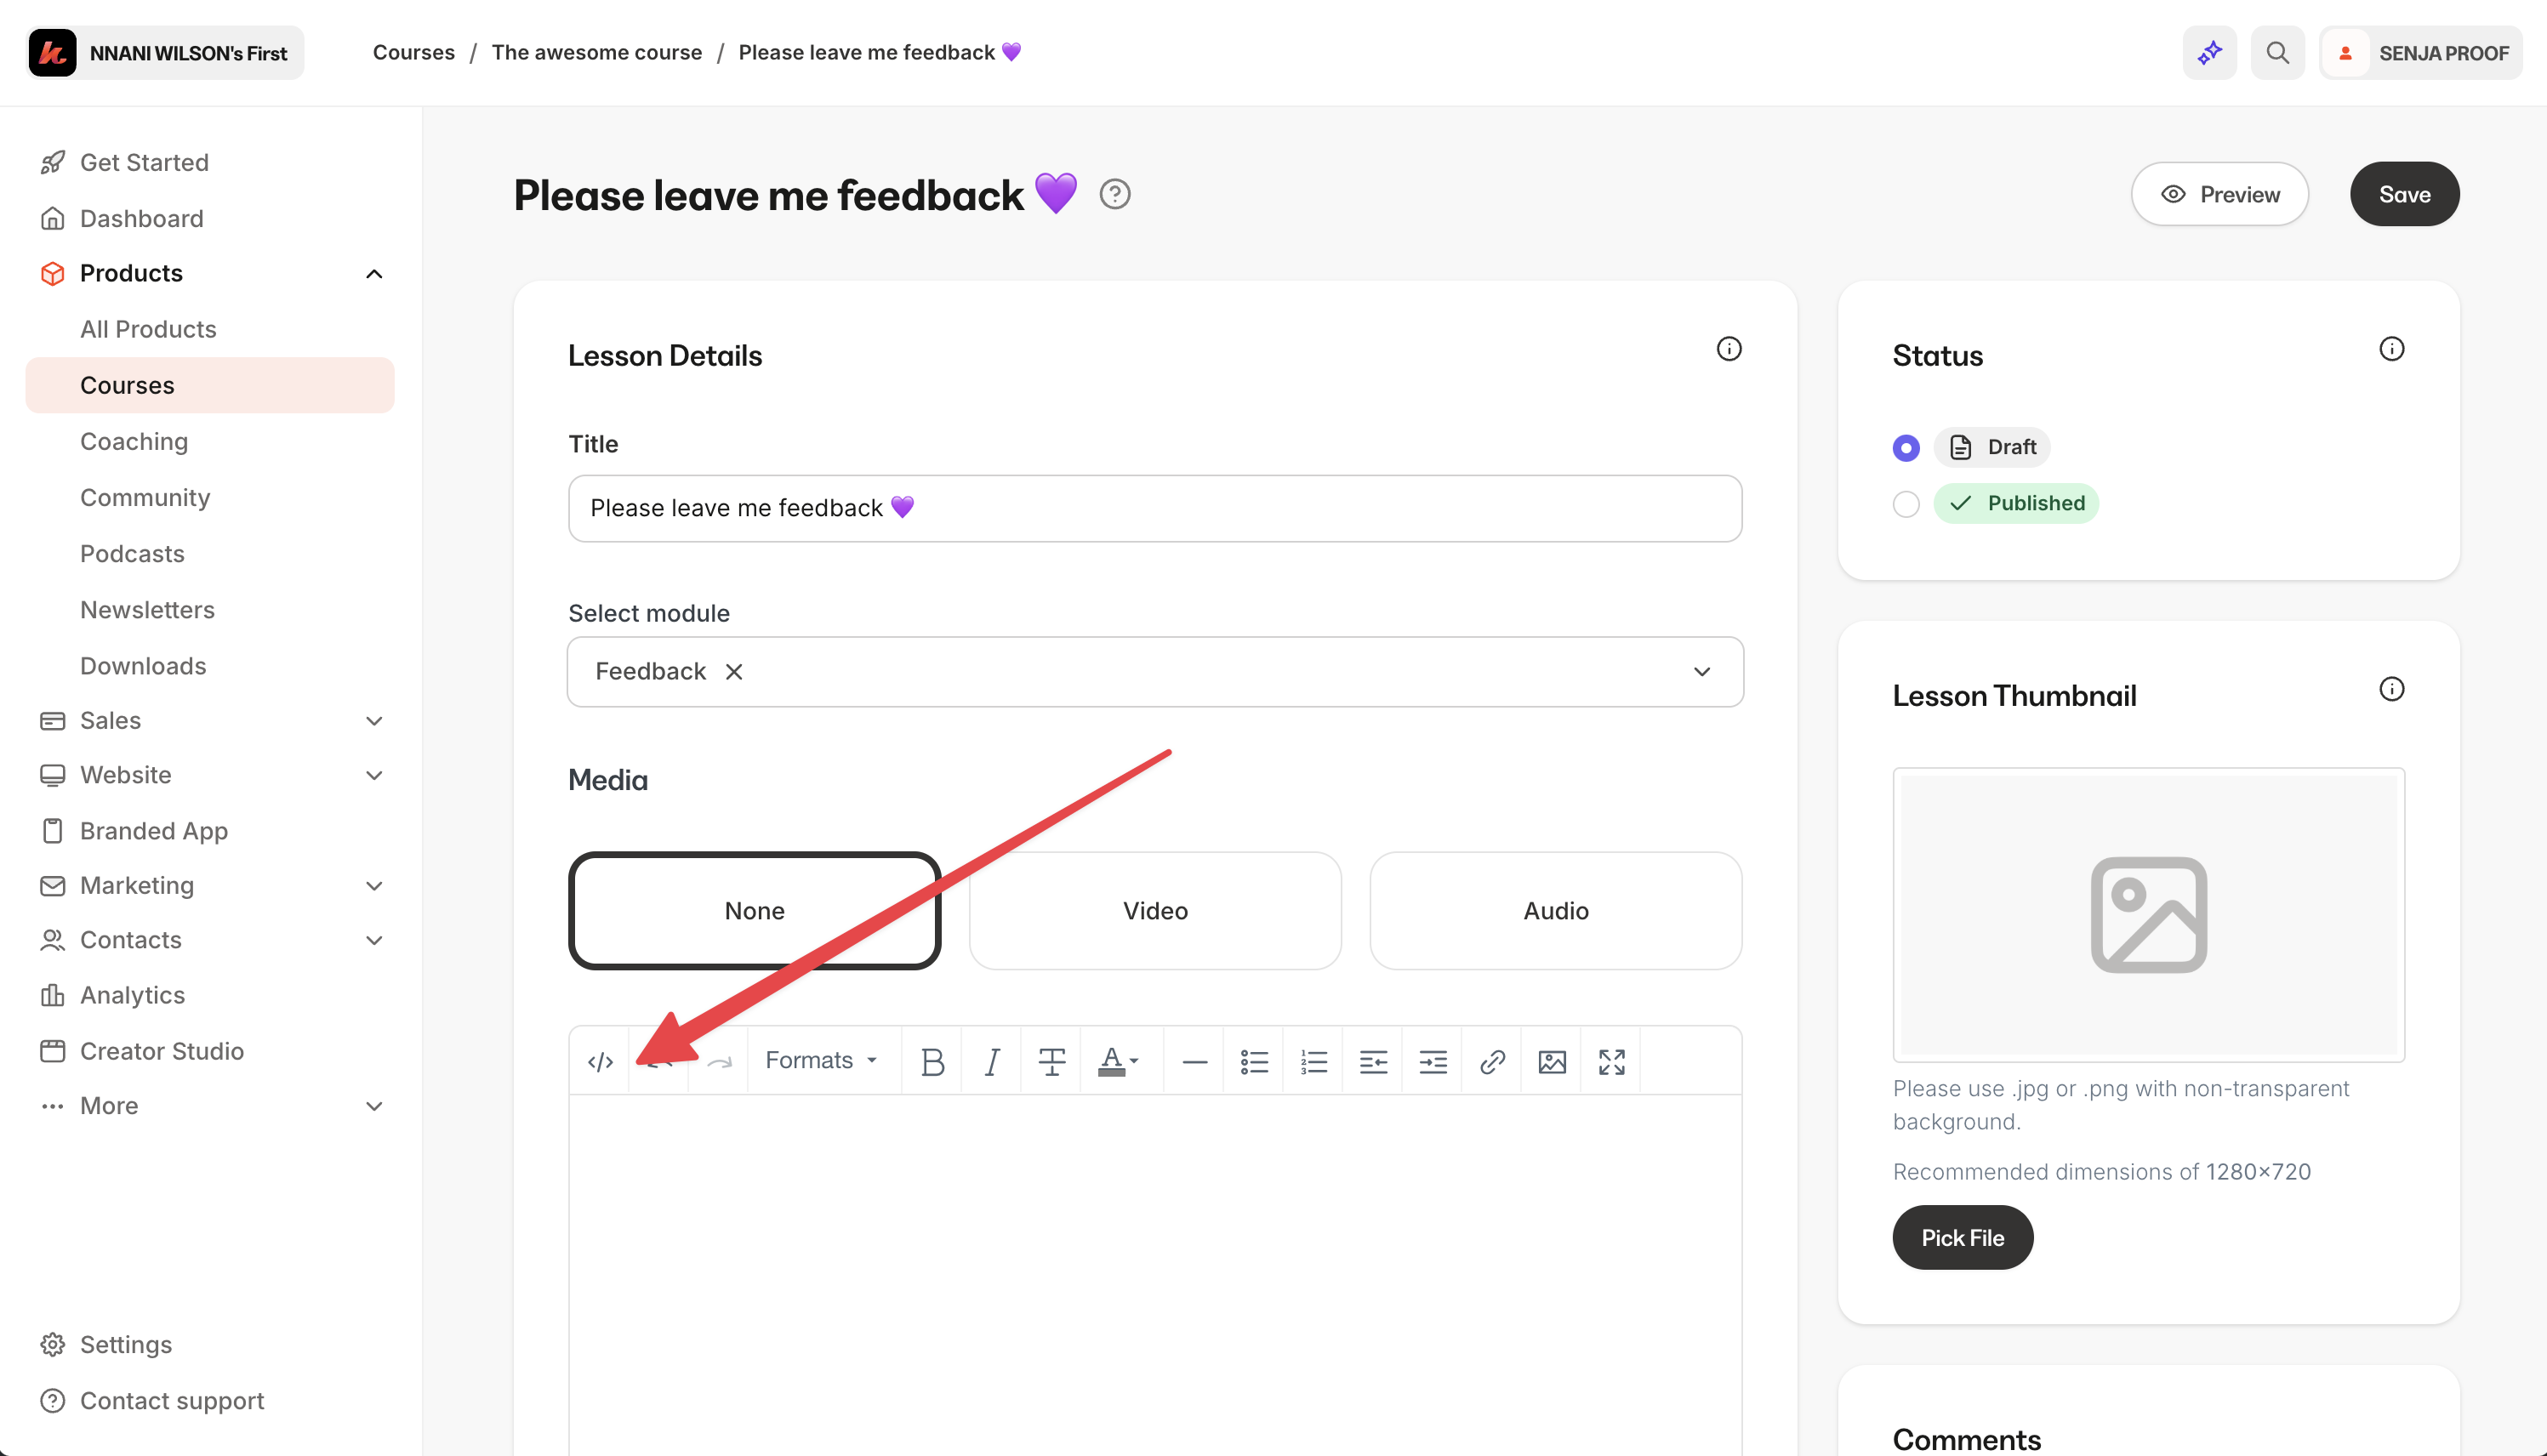
Task: Show Status panel info icon
Action: click(x=2391, y=349)
